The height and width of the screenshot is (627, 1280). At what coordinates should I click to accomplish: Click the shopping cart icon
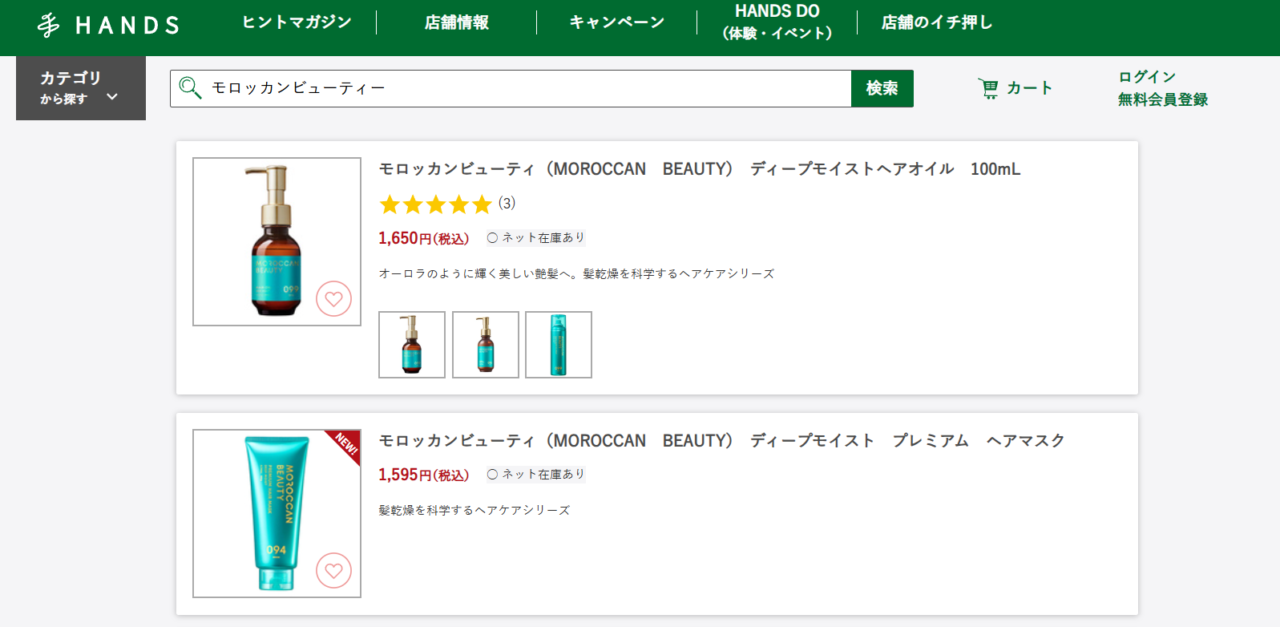click(x=989, y=88)
